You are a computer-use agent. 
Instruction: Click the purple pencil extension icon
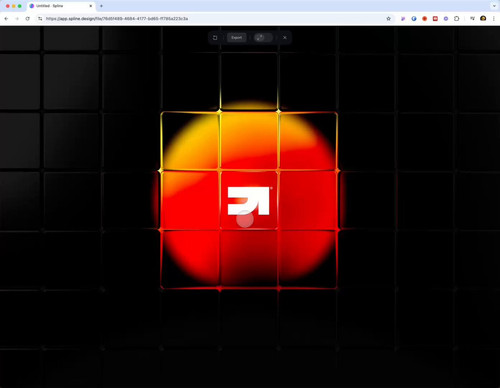pyautogui.click(x=403, y=19)
